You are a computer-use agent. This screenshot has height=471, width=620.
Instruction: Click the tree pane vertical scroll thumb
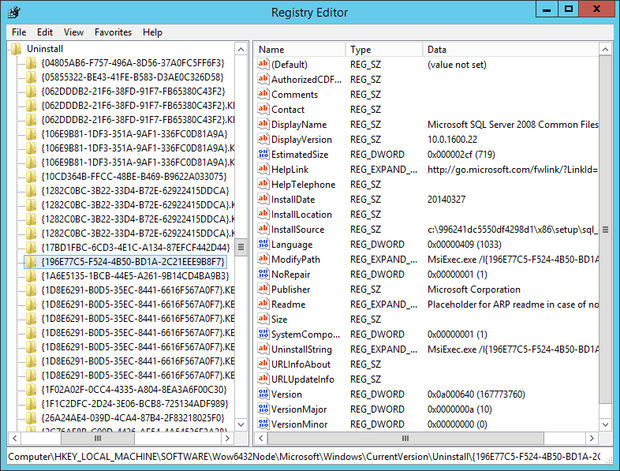[x=241, y=248]
